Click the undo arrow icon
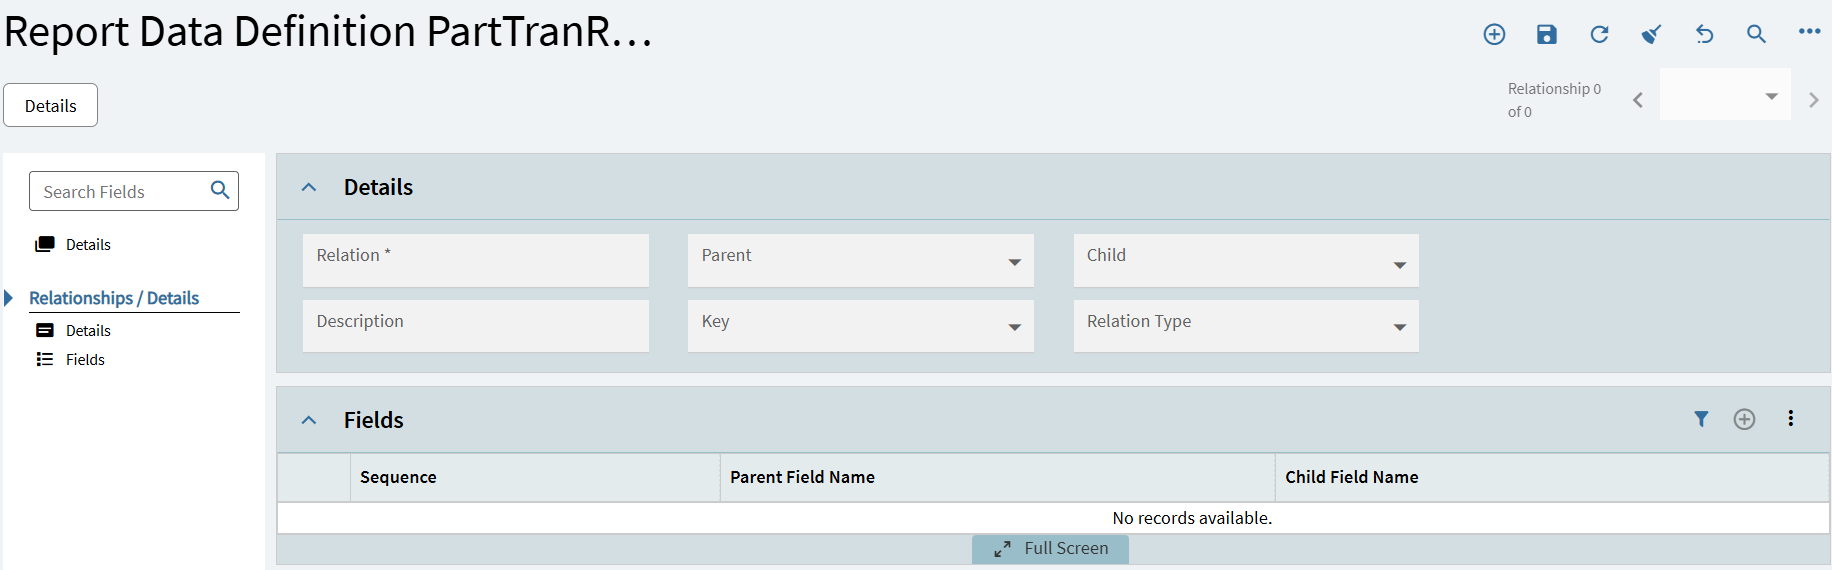Image resolution: width=1832 pixels, height=570 pixels. [x=1704, y=34]
